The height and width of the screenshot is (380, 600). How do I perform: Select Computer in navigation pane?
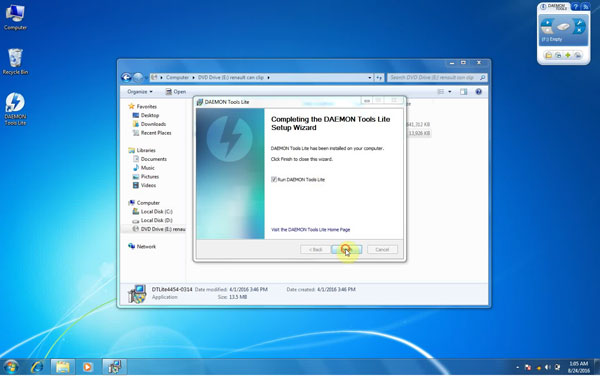pyautogui.click(x=148, y=203)
